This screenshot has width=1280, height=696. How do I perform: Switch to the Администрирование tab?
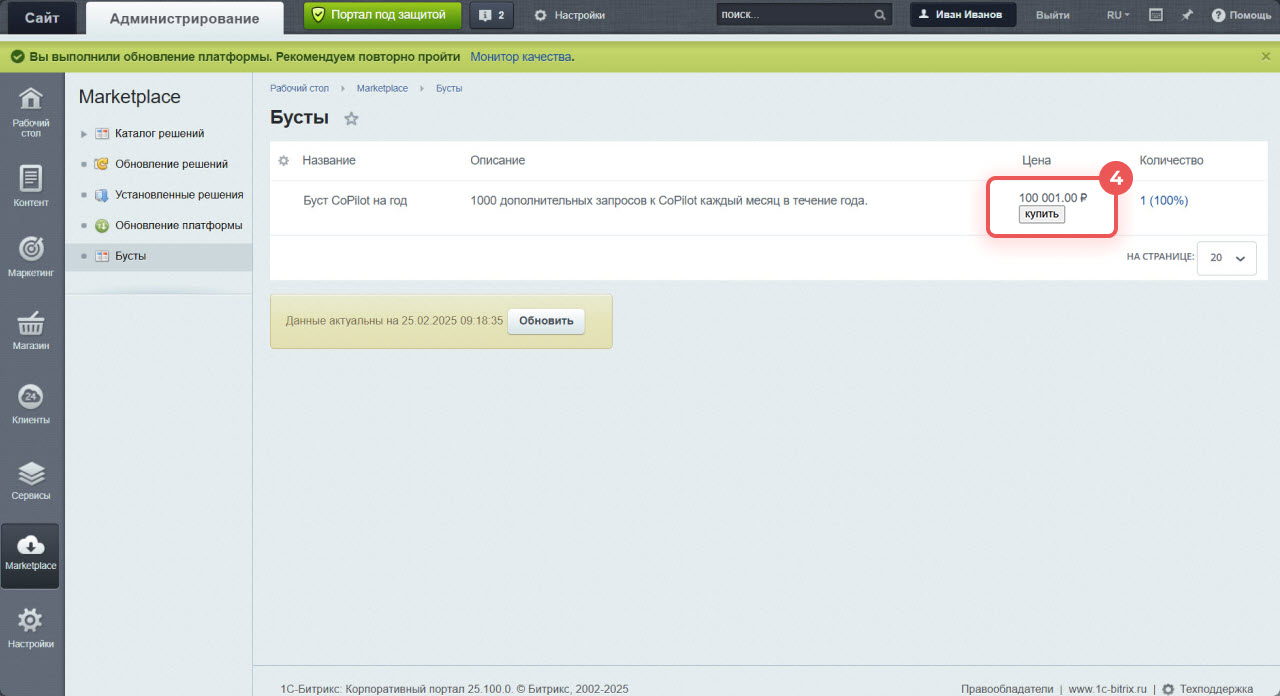(184, 18)
